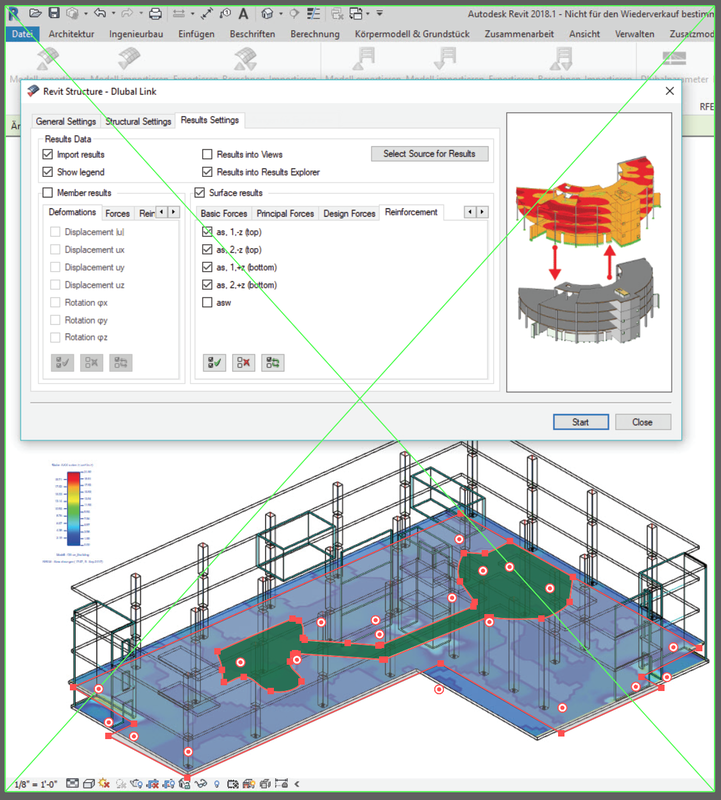
Task: Toggle the Import results checkbox
Action: (48, 155)
